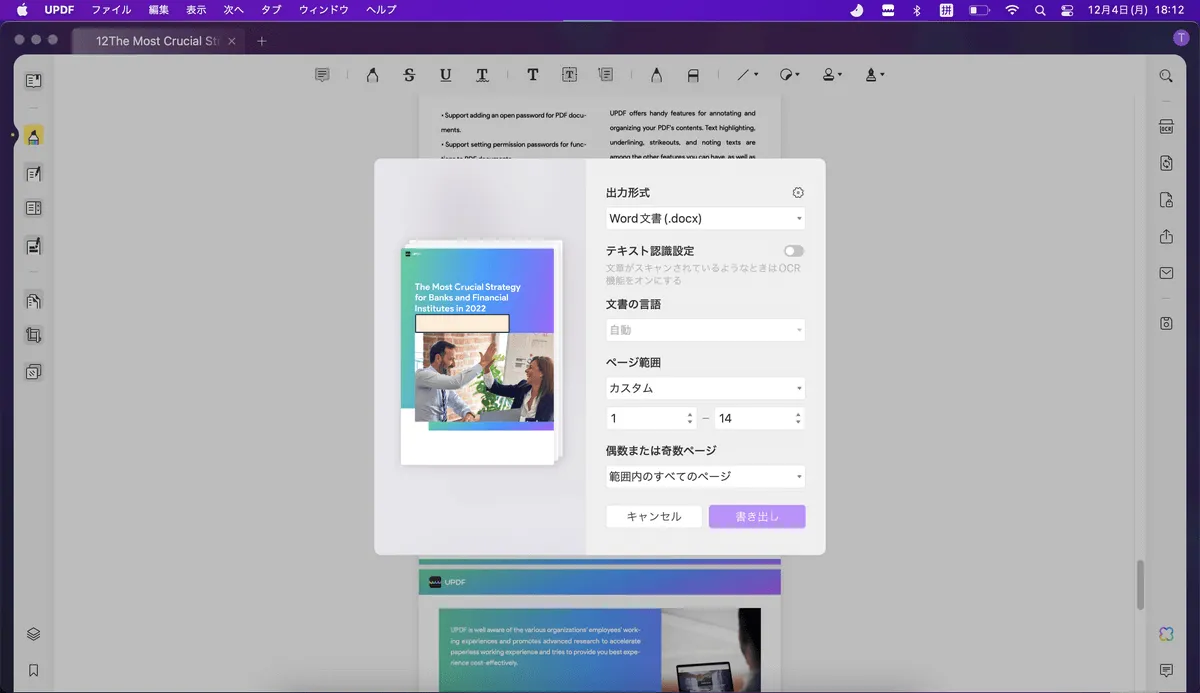Click the user account avatar T
The width and height of the screenshot is (1200, 693).
coord(1181,38)
